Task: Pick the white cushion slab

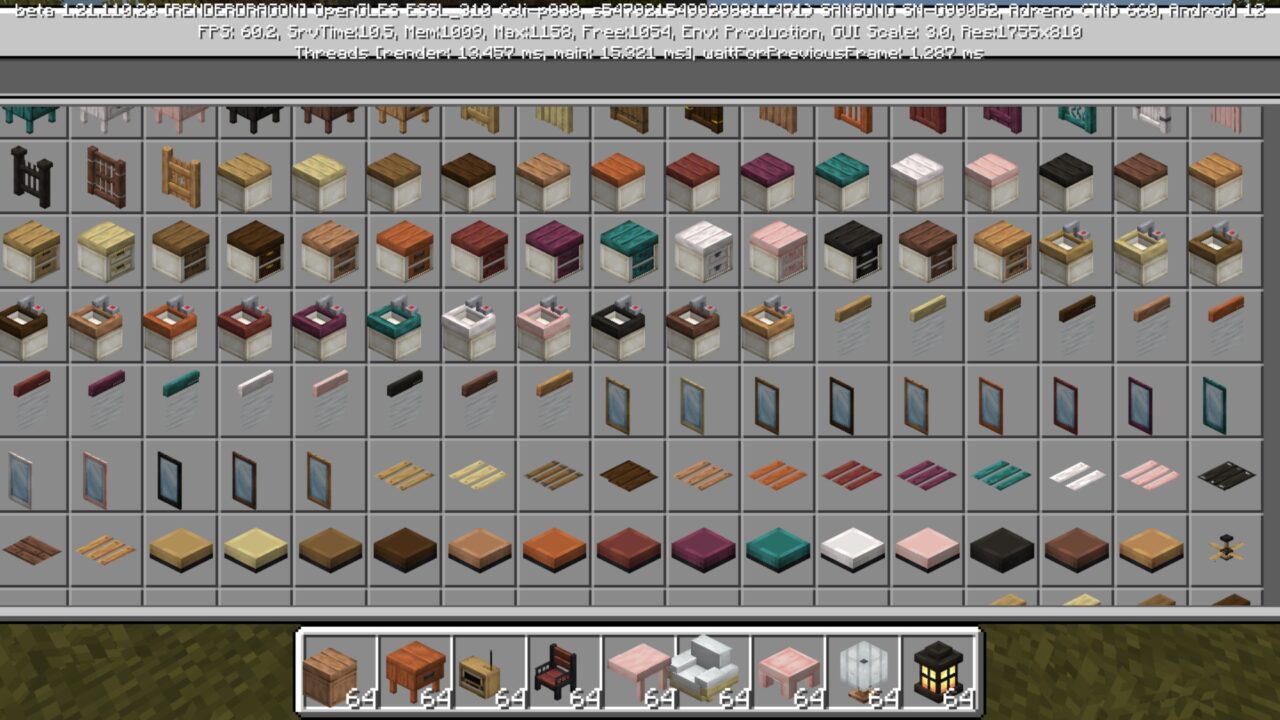Action: (x=853, y=549)
